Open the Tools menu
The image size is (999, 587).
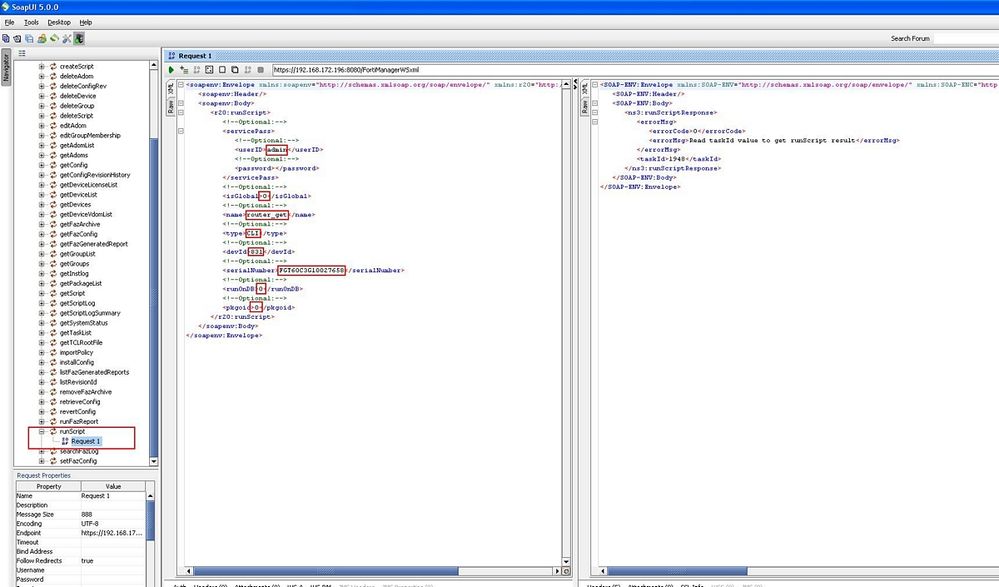[x=32, y=21]
